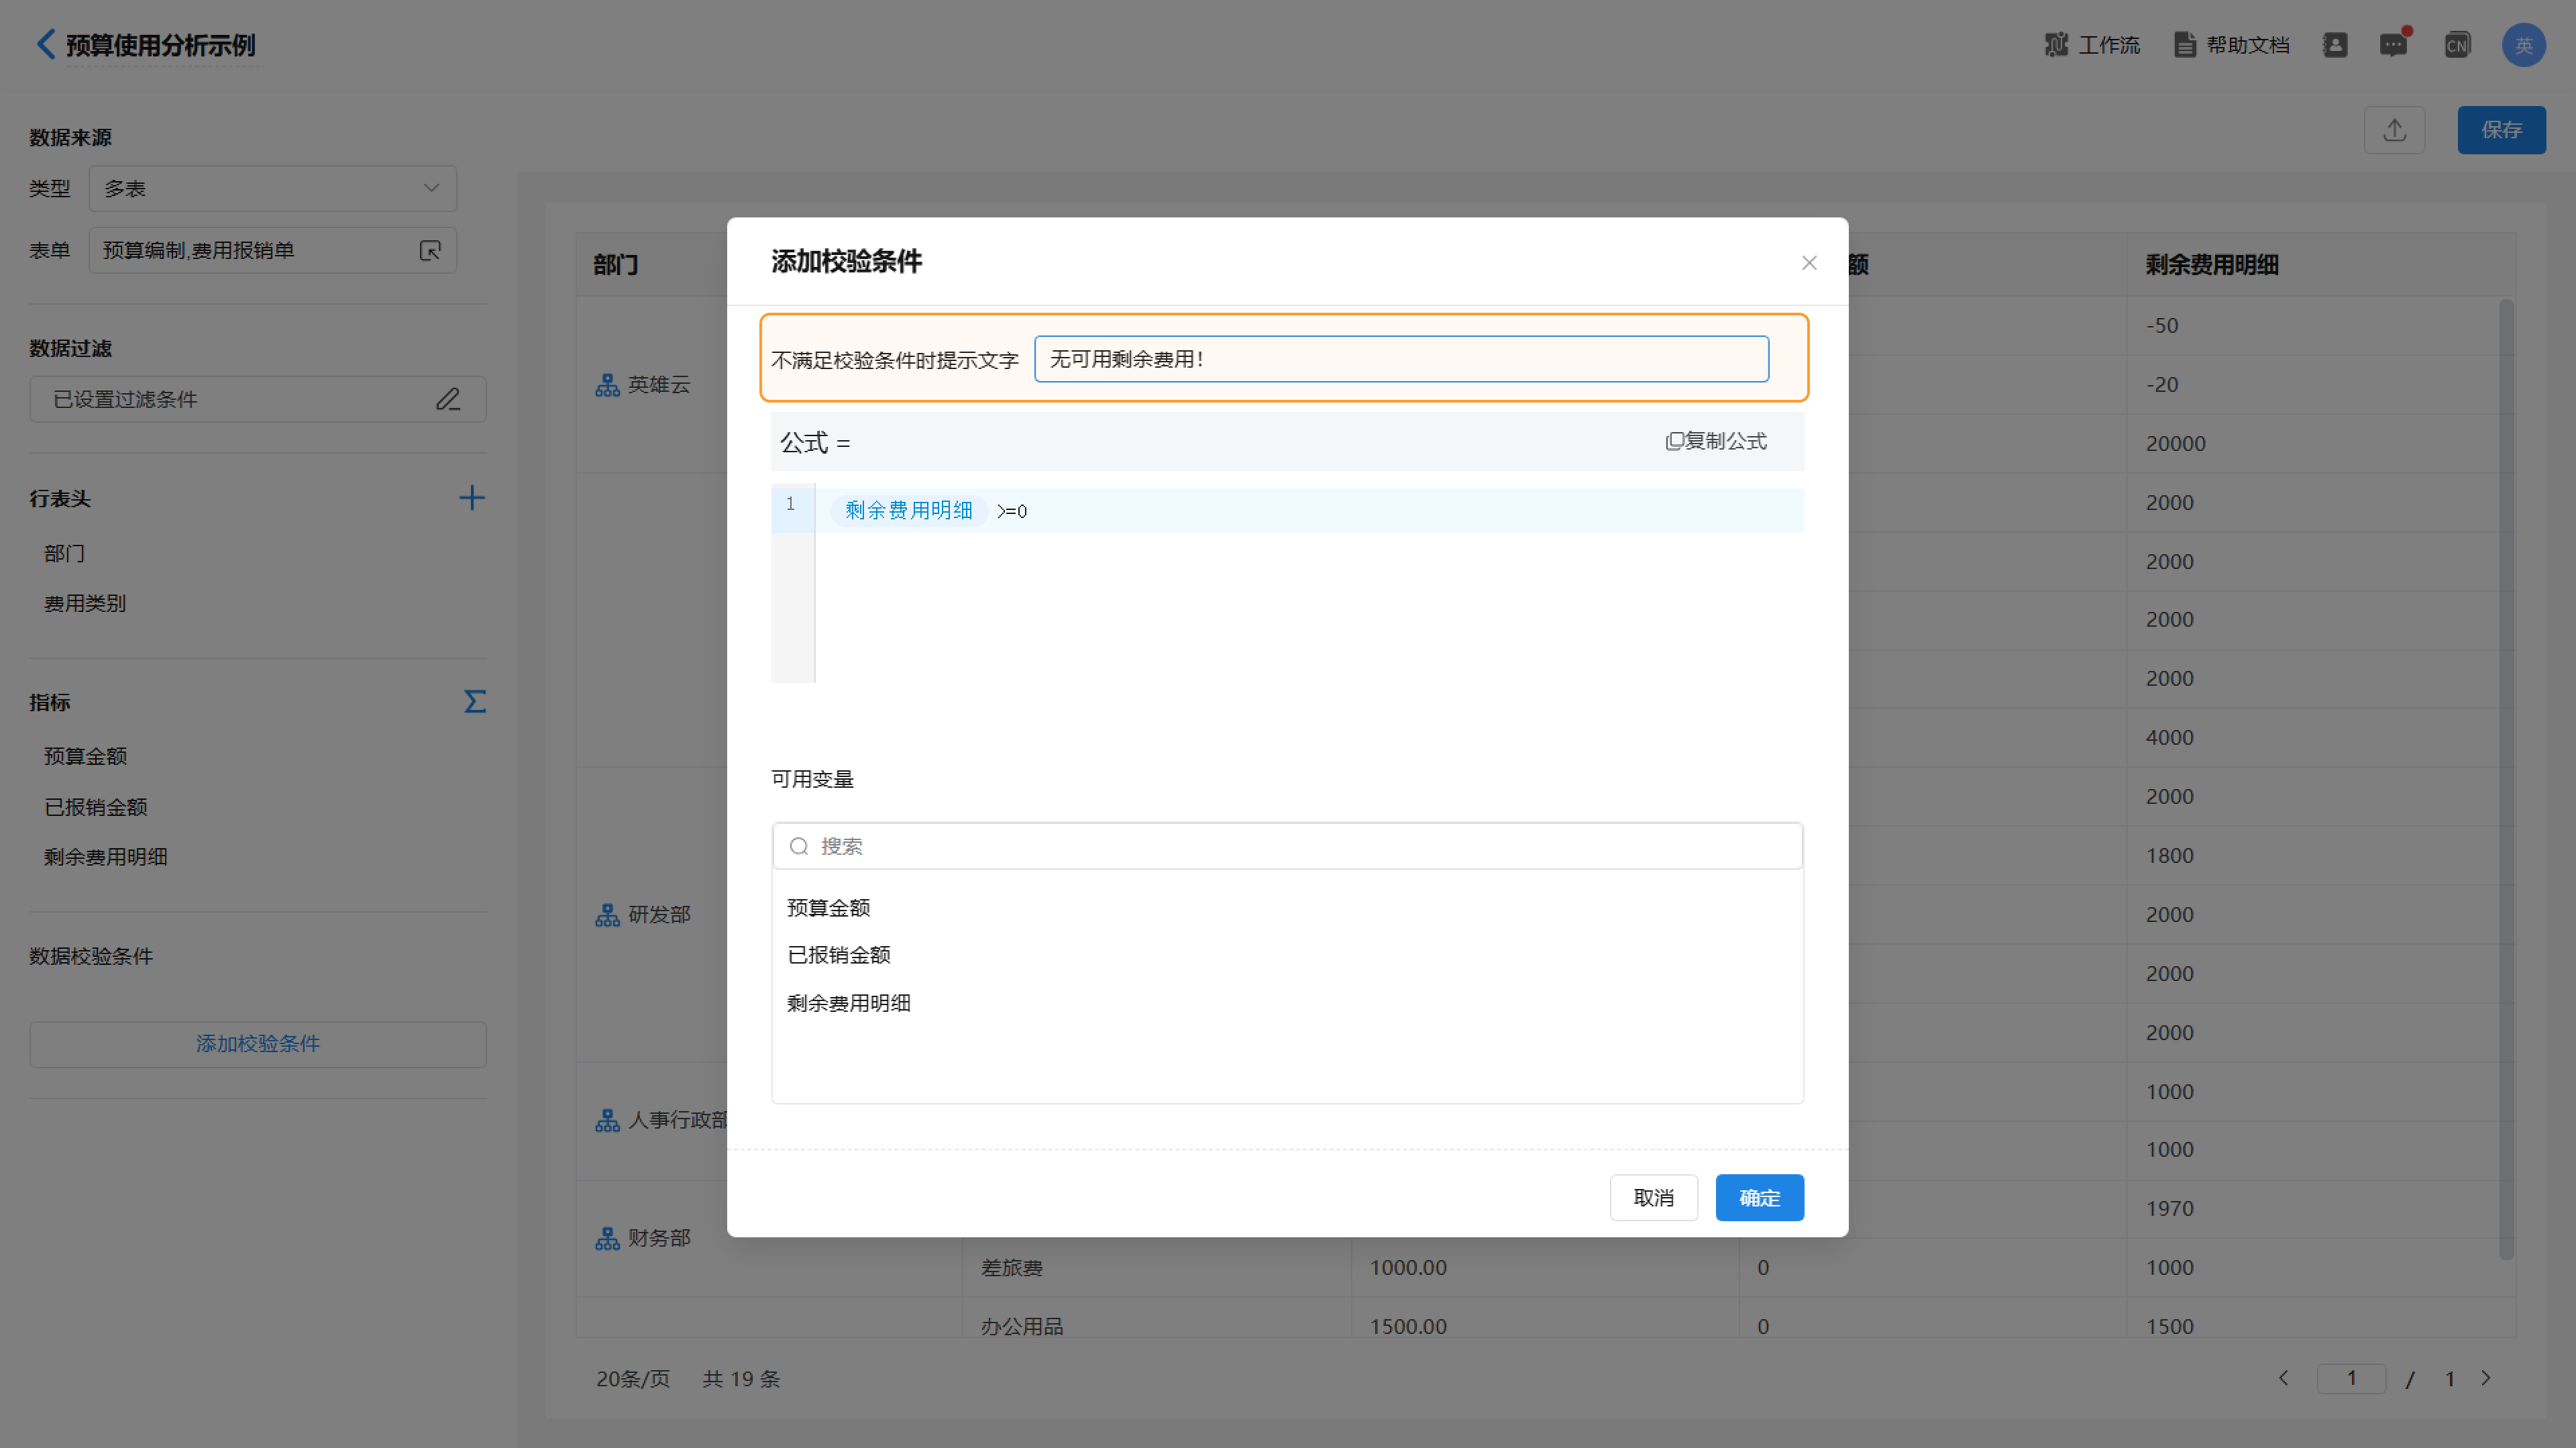Image resolution: width=2576 pixels, height=1448 pixels.
Task: Add row header with plus icon
Action: click(x=471, y=498)
